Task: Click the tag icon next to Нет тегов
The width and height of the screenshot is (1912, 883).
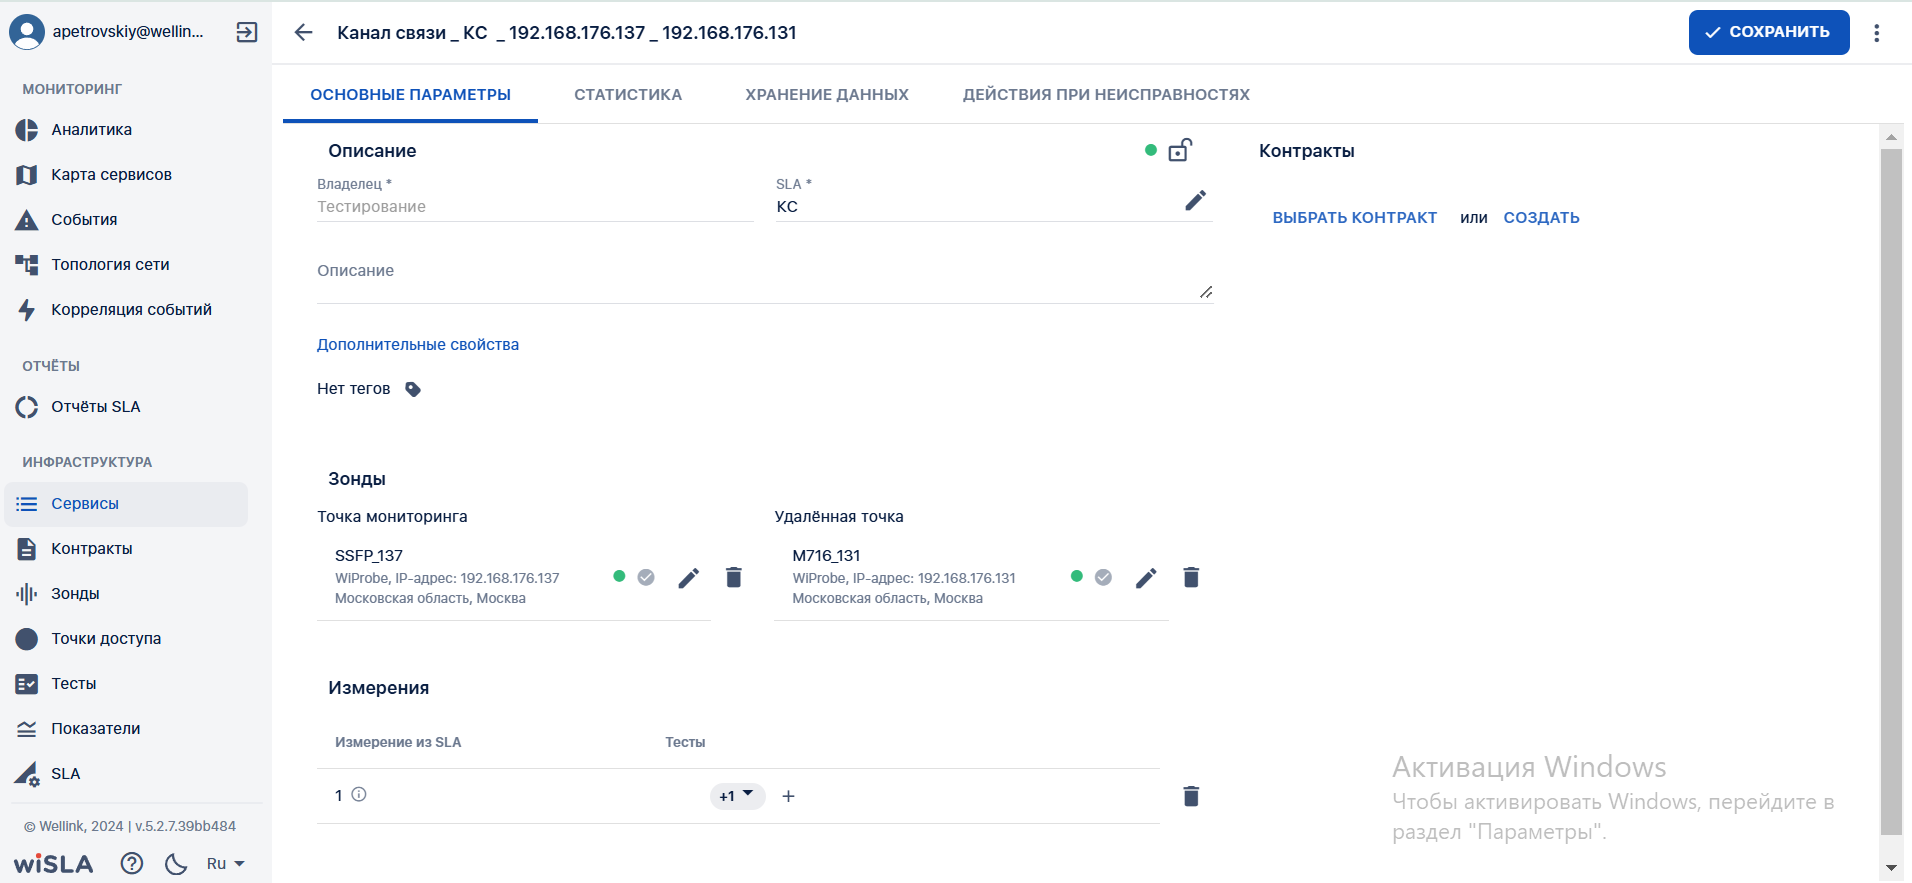Action: [413, 389]
